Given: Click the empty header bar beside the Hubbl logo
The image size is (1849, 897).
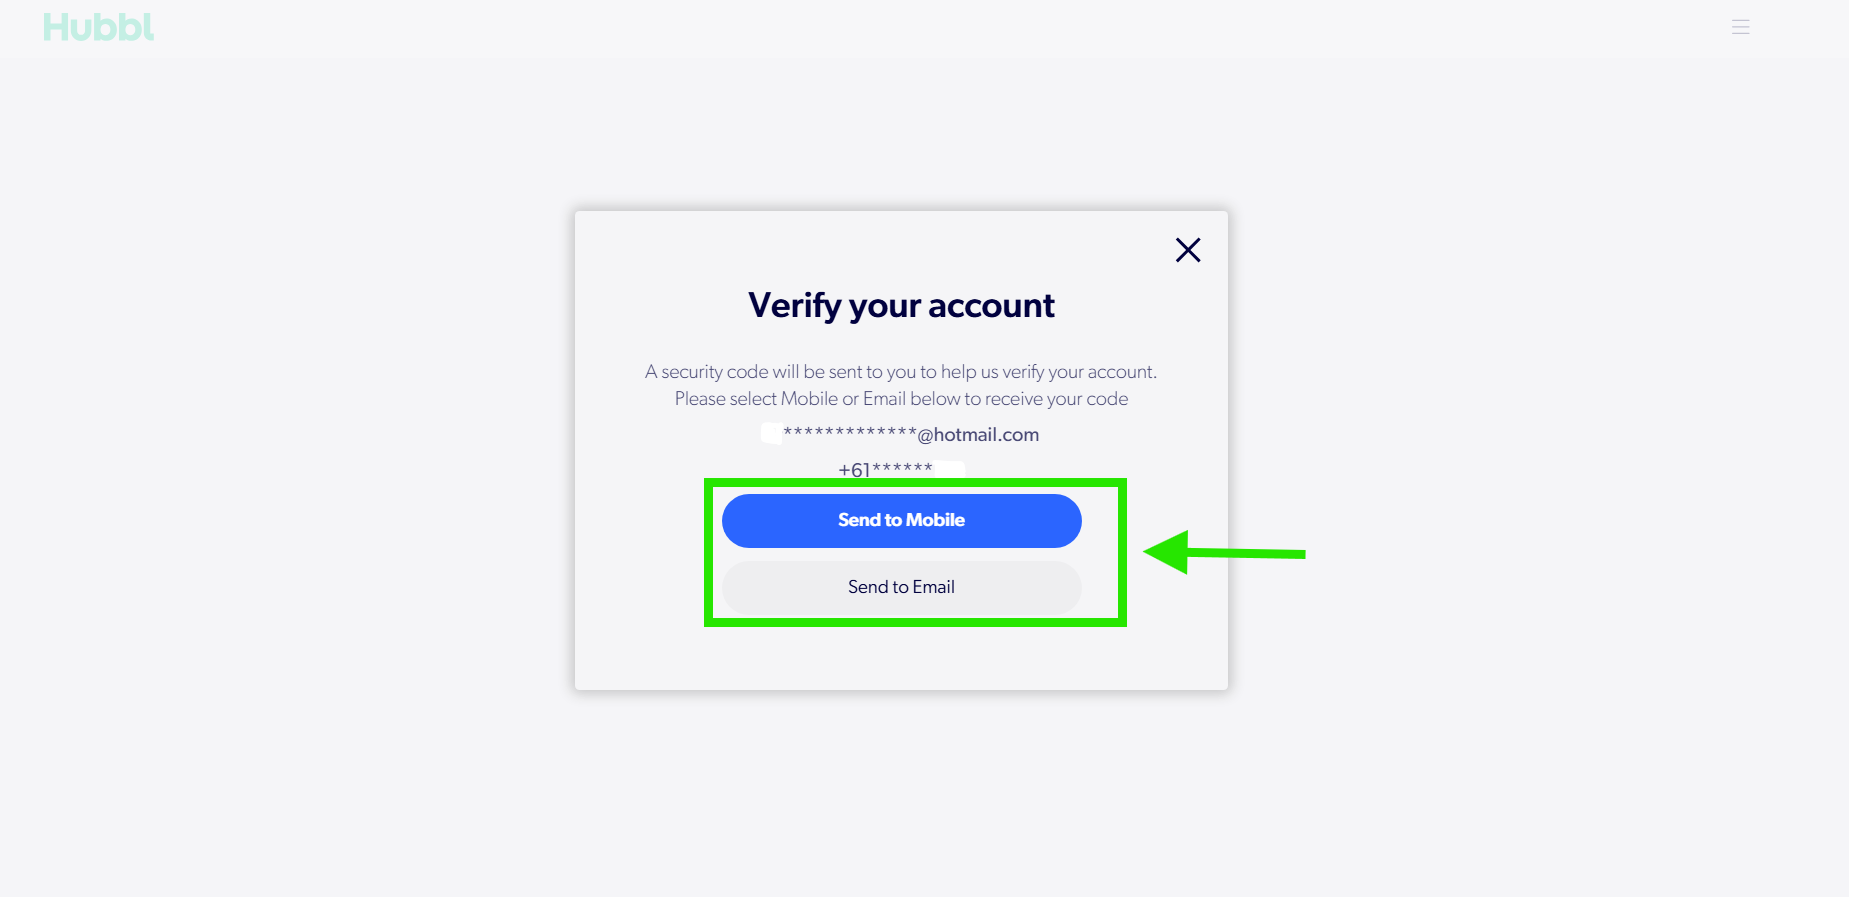Looking at the screenshot, I should tap(900, 27).
